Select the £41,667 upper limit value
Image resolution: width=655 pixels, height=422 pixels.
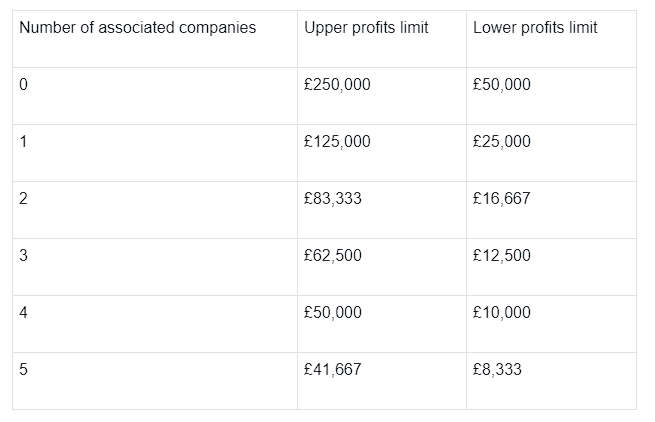(333, 369)
